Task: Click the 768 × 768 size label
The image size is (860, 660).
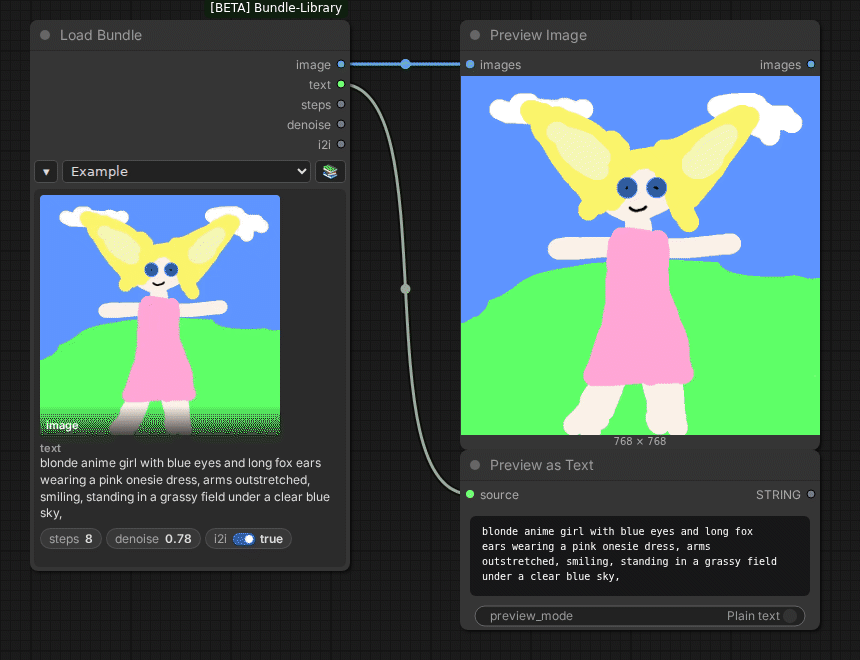Action: tap(640, 441)
